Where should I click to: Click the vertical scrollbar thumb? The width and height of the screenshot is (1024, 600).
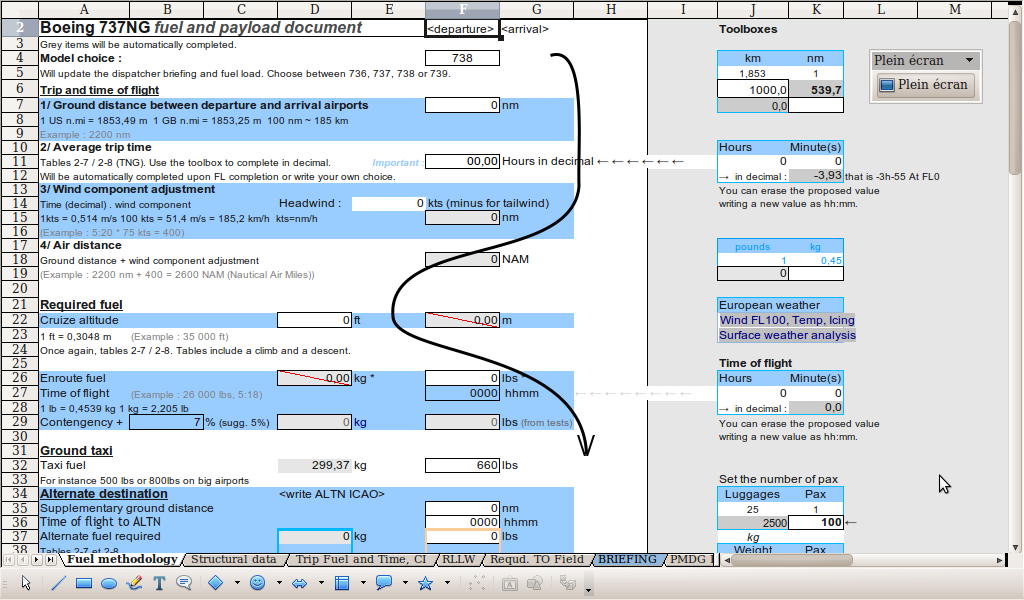click(x=1015, y=99)
